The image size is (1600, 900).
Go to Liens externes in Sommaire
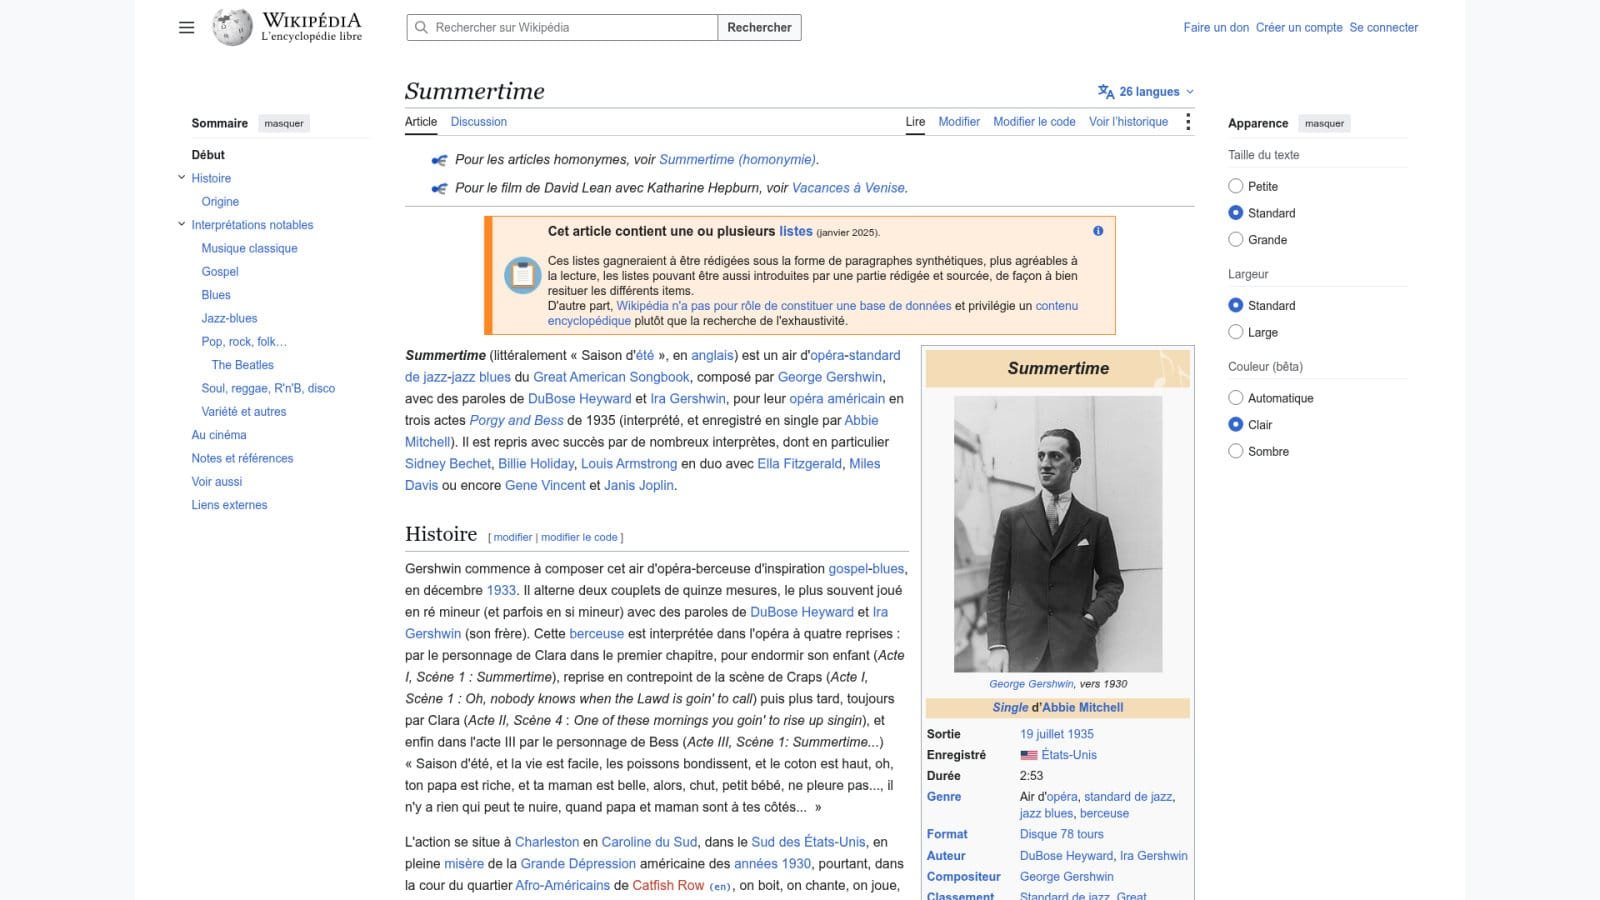pyautogui.click(x=229, y=505)
